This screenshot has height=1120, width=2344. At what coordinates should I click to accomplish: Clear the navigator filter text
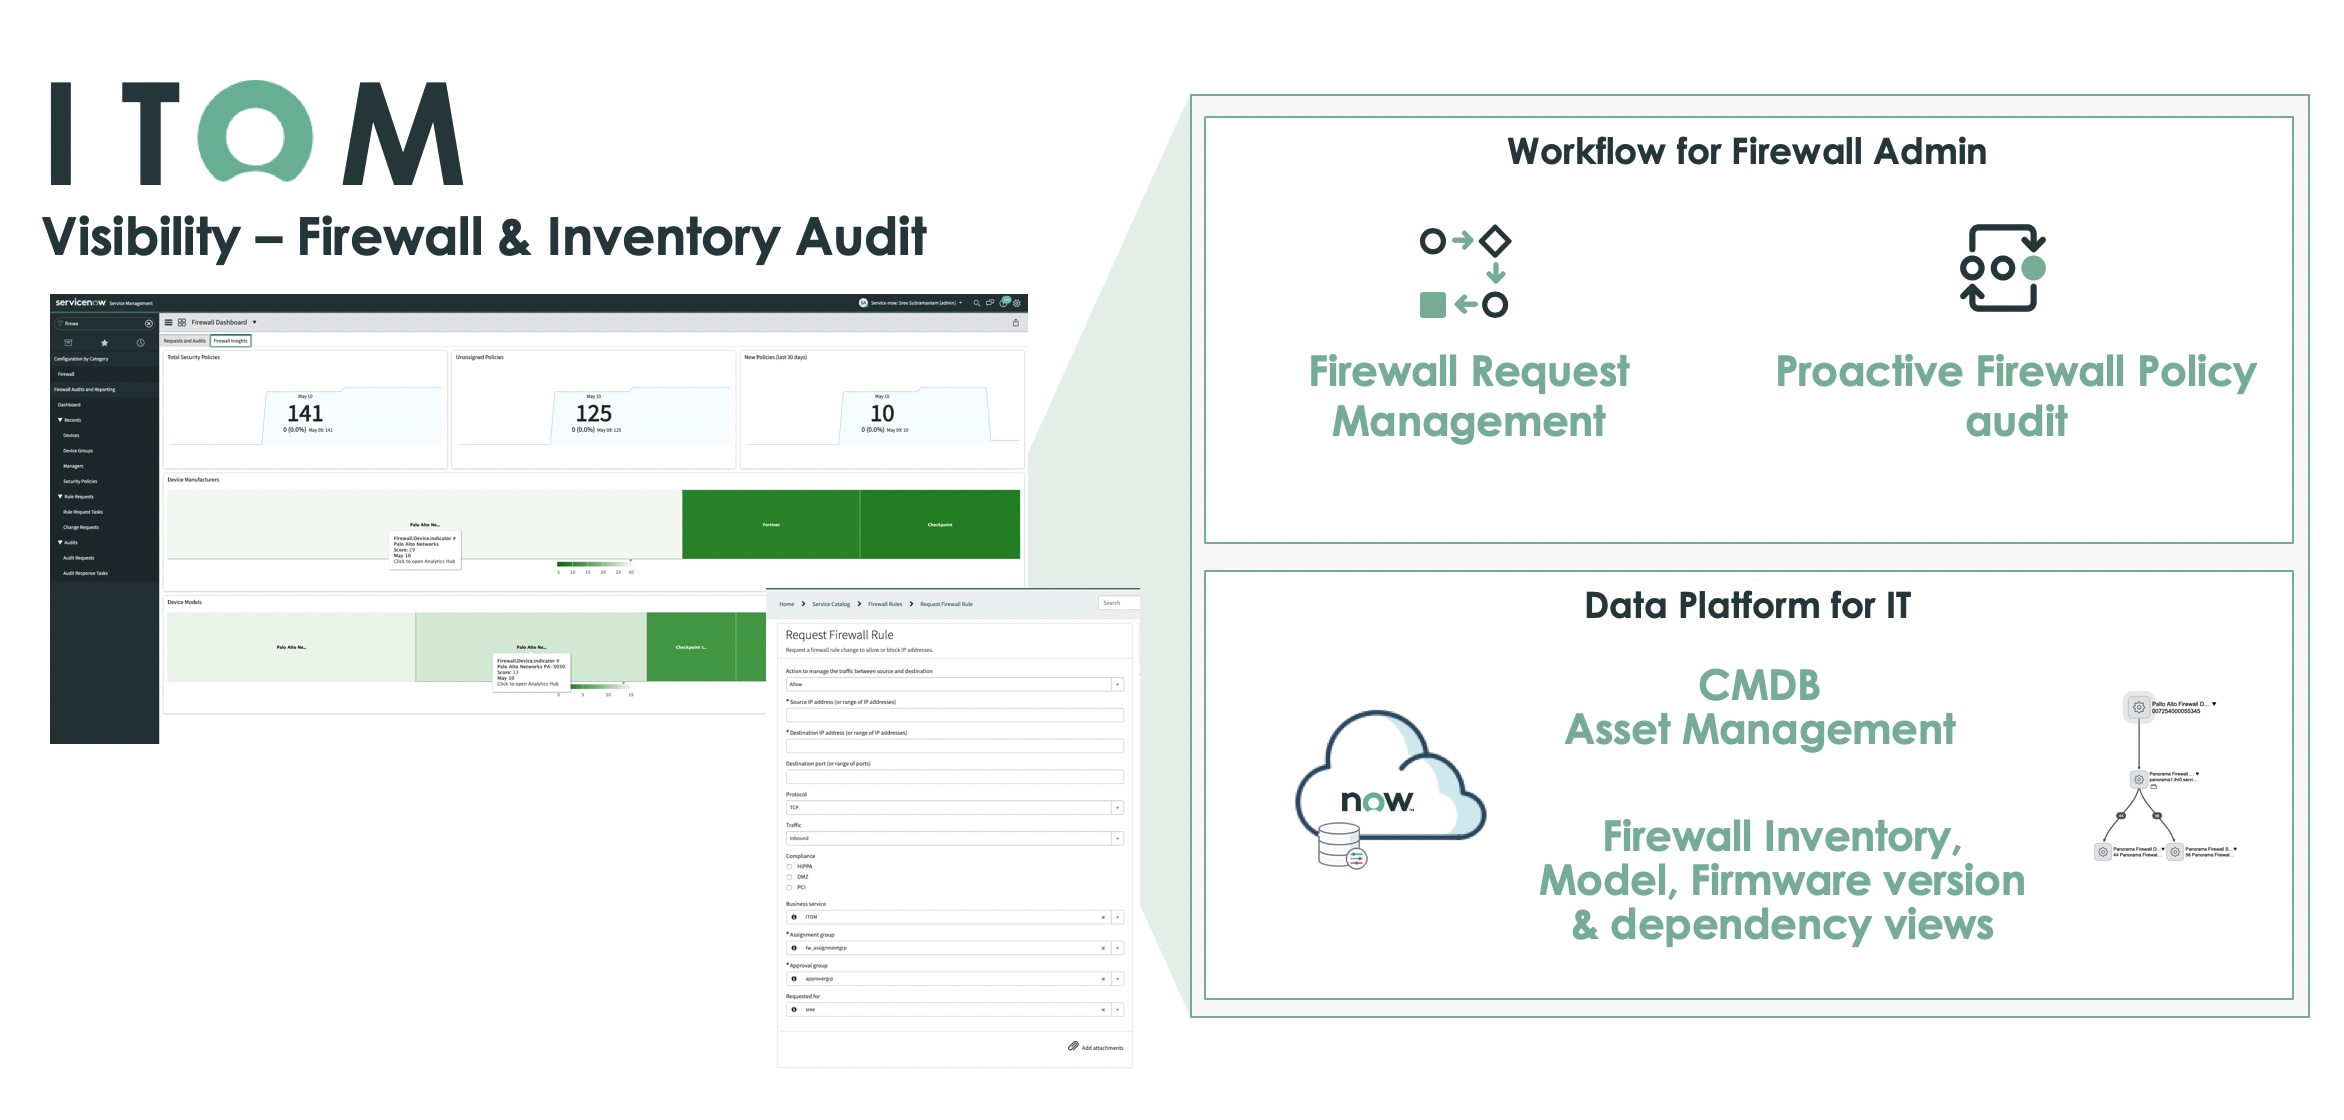coord(149,323)
